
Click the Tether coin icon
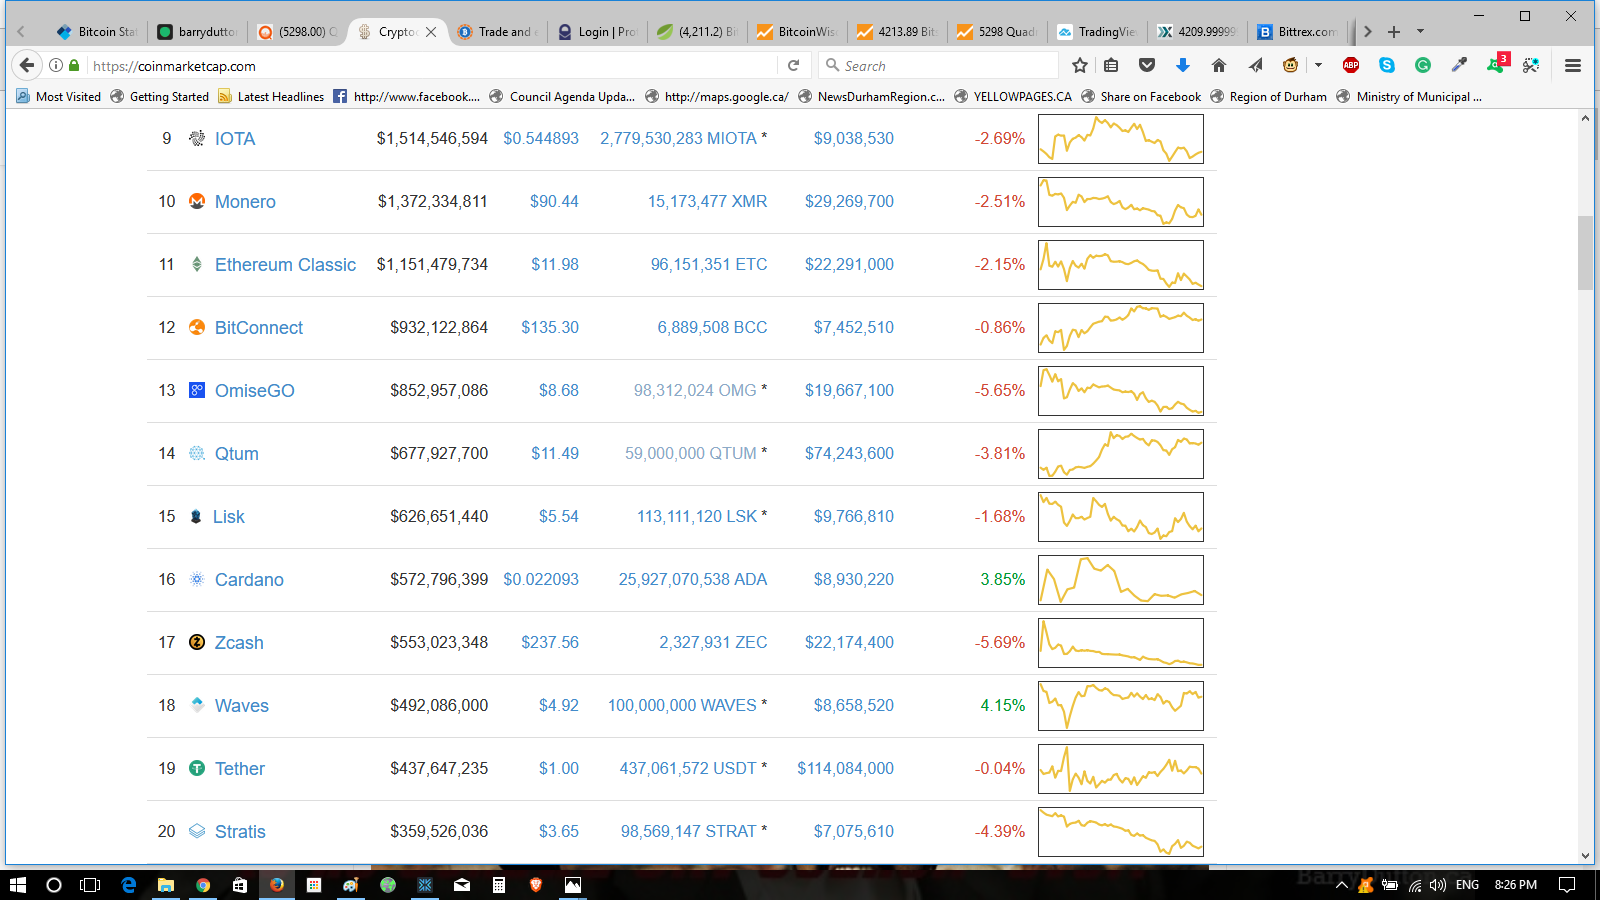197,768
